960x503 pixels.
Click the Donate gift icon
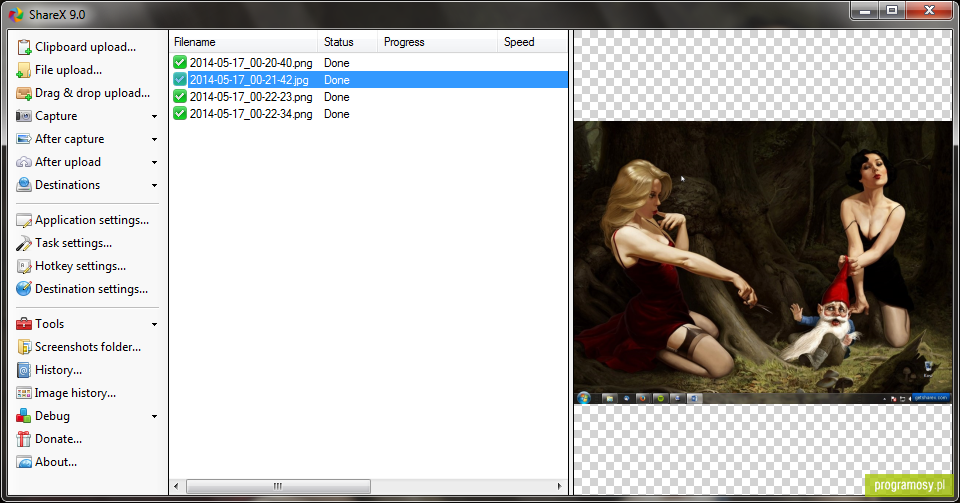click(x=24, y=439)
